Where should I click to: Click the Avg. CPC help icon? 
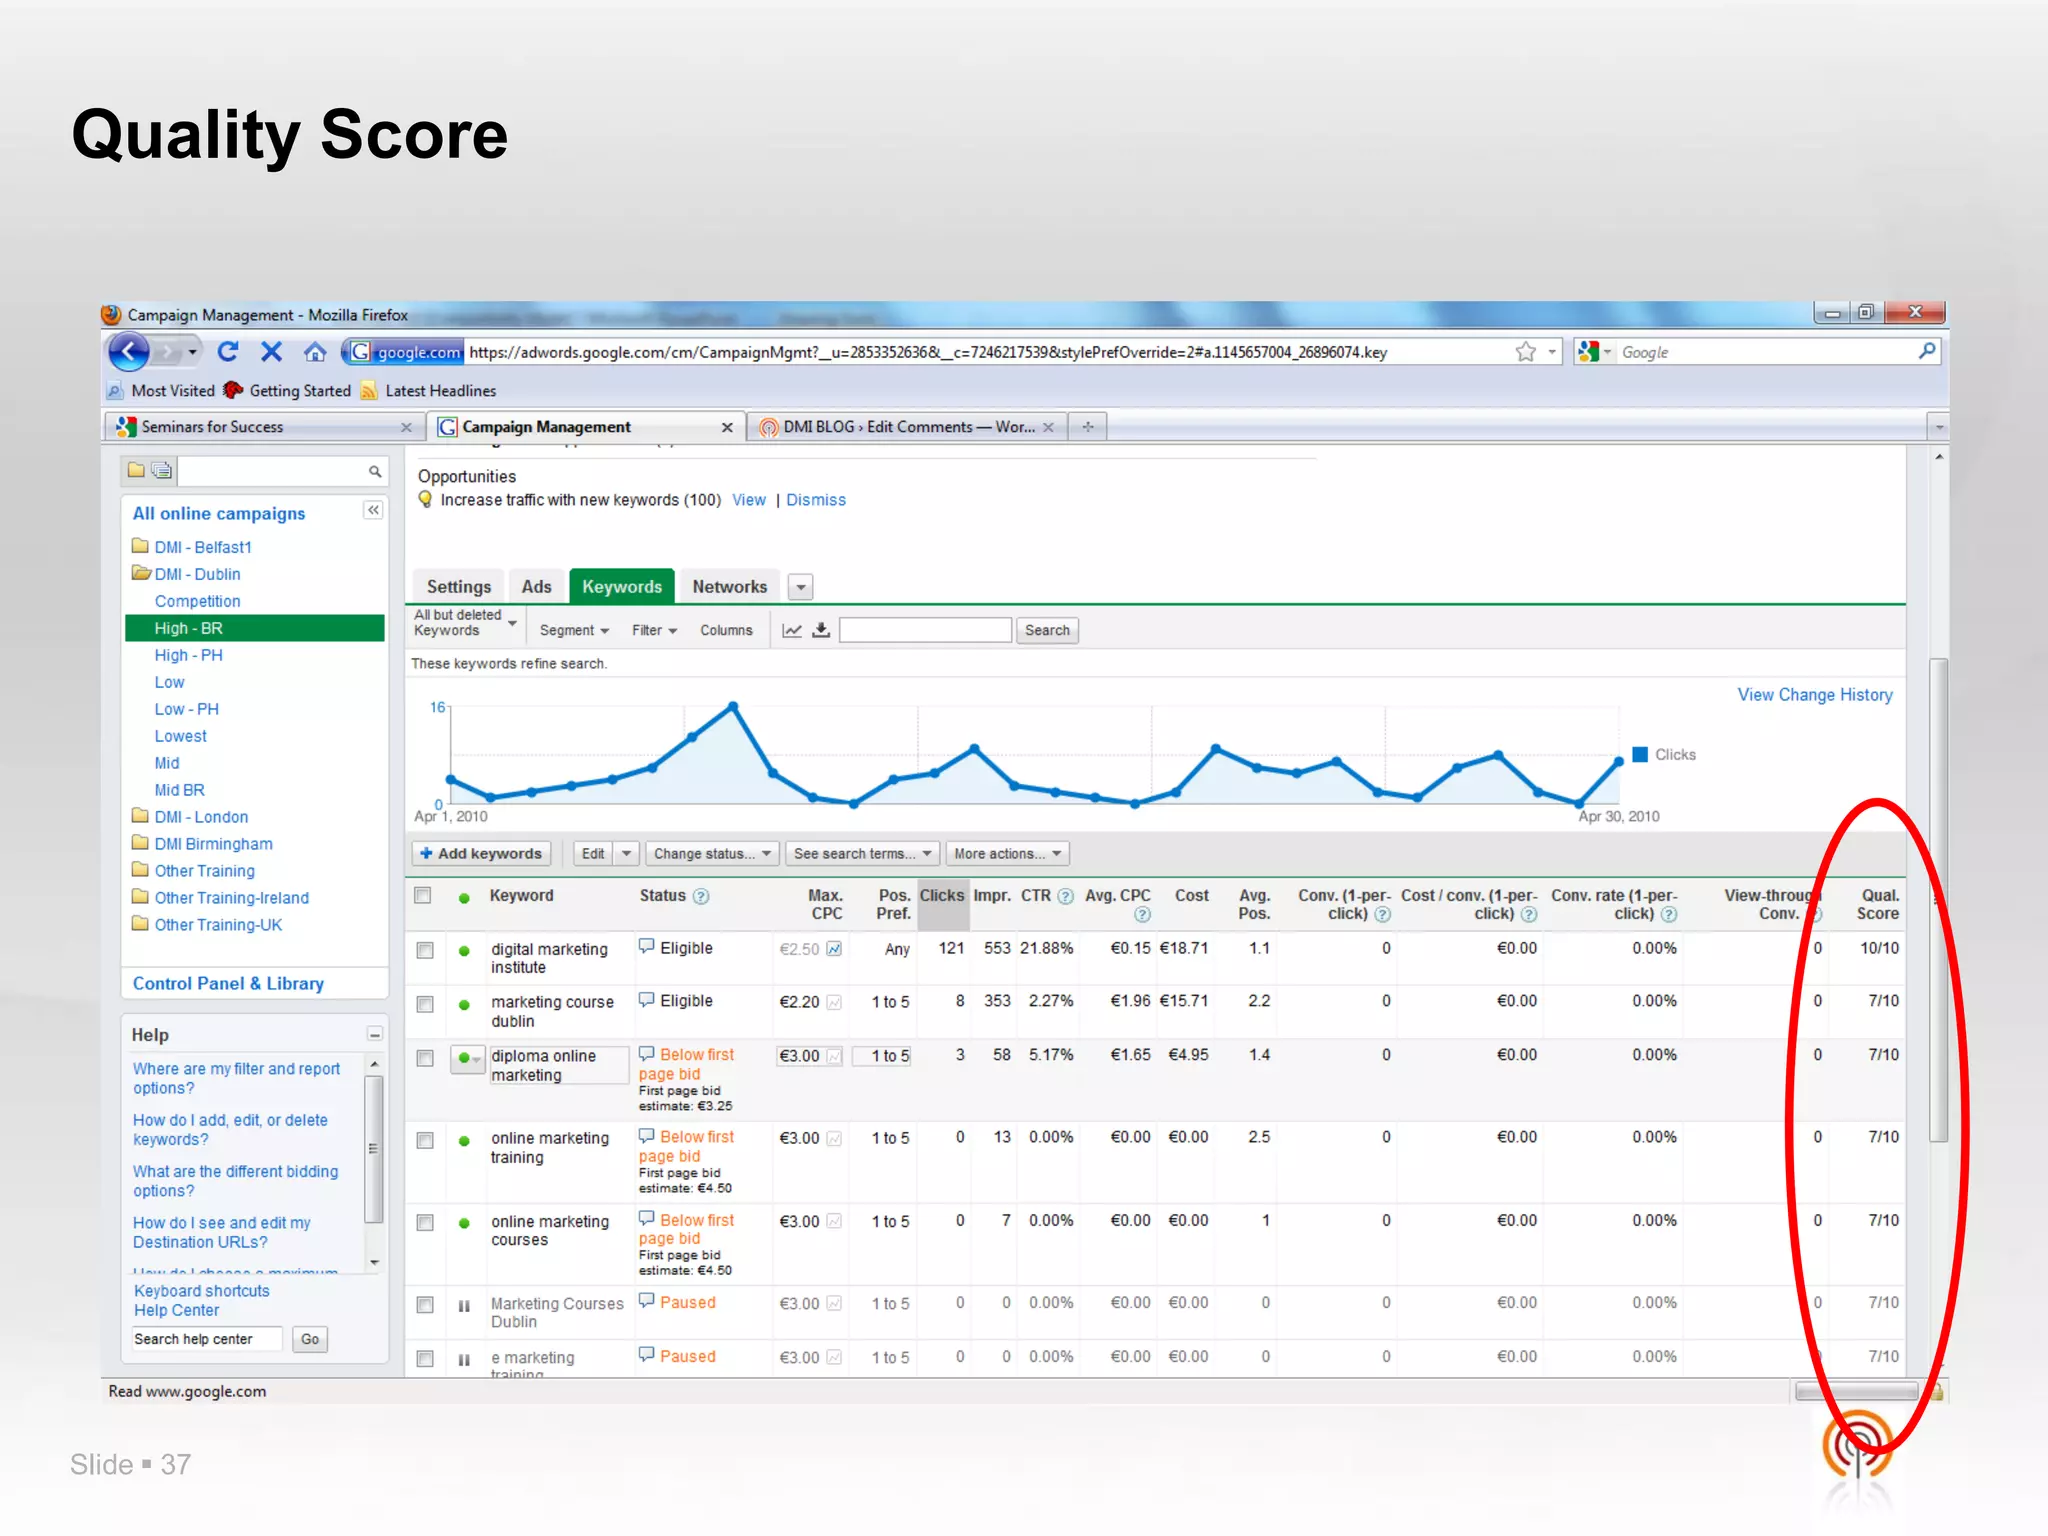coord(1142,914)
